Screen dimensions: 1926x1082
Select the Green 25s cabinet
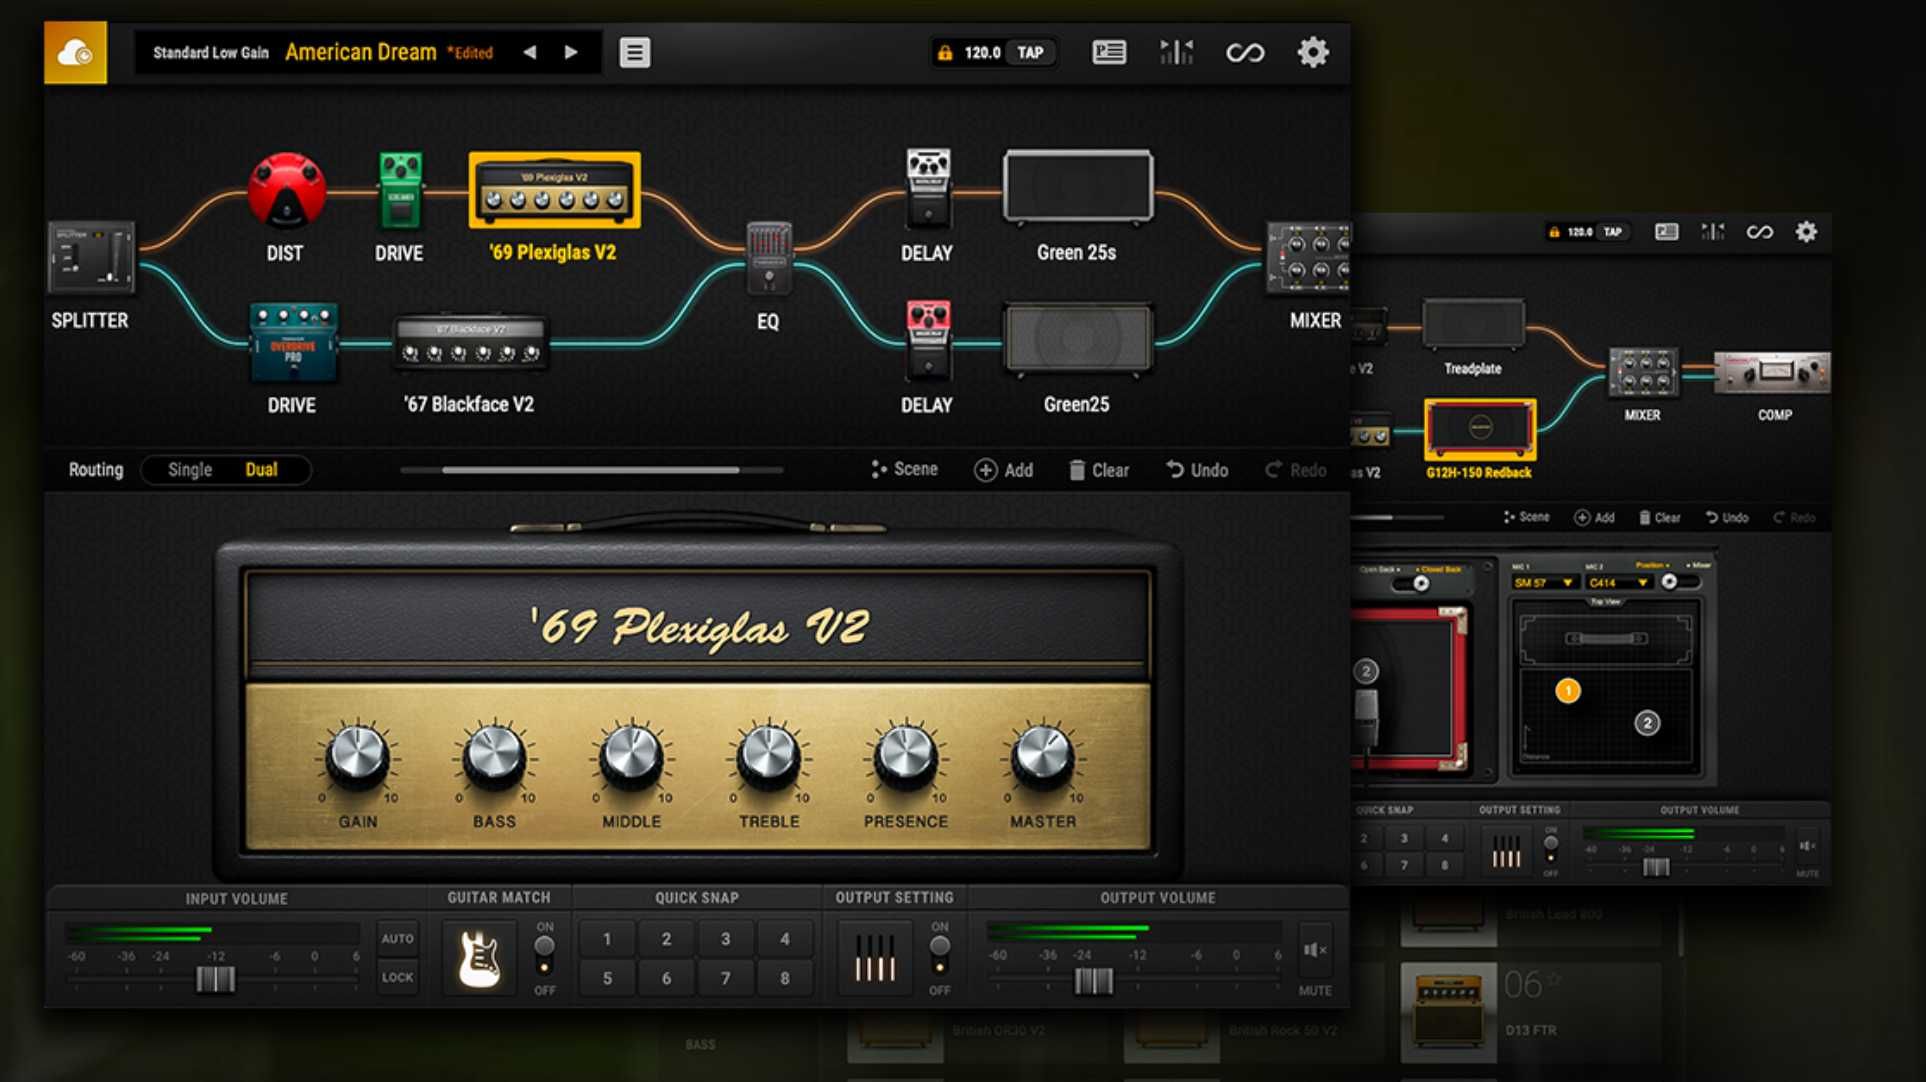(1077, 187)
